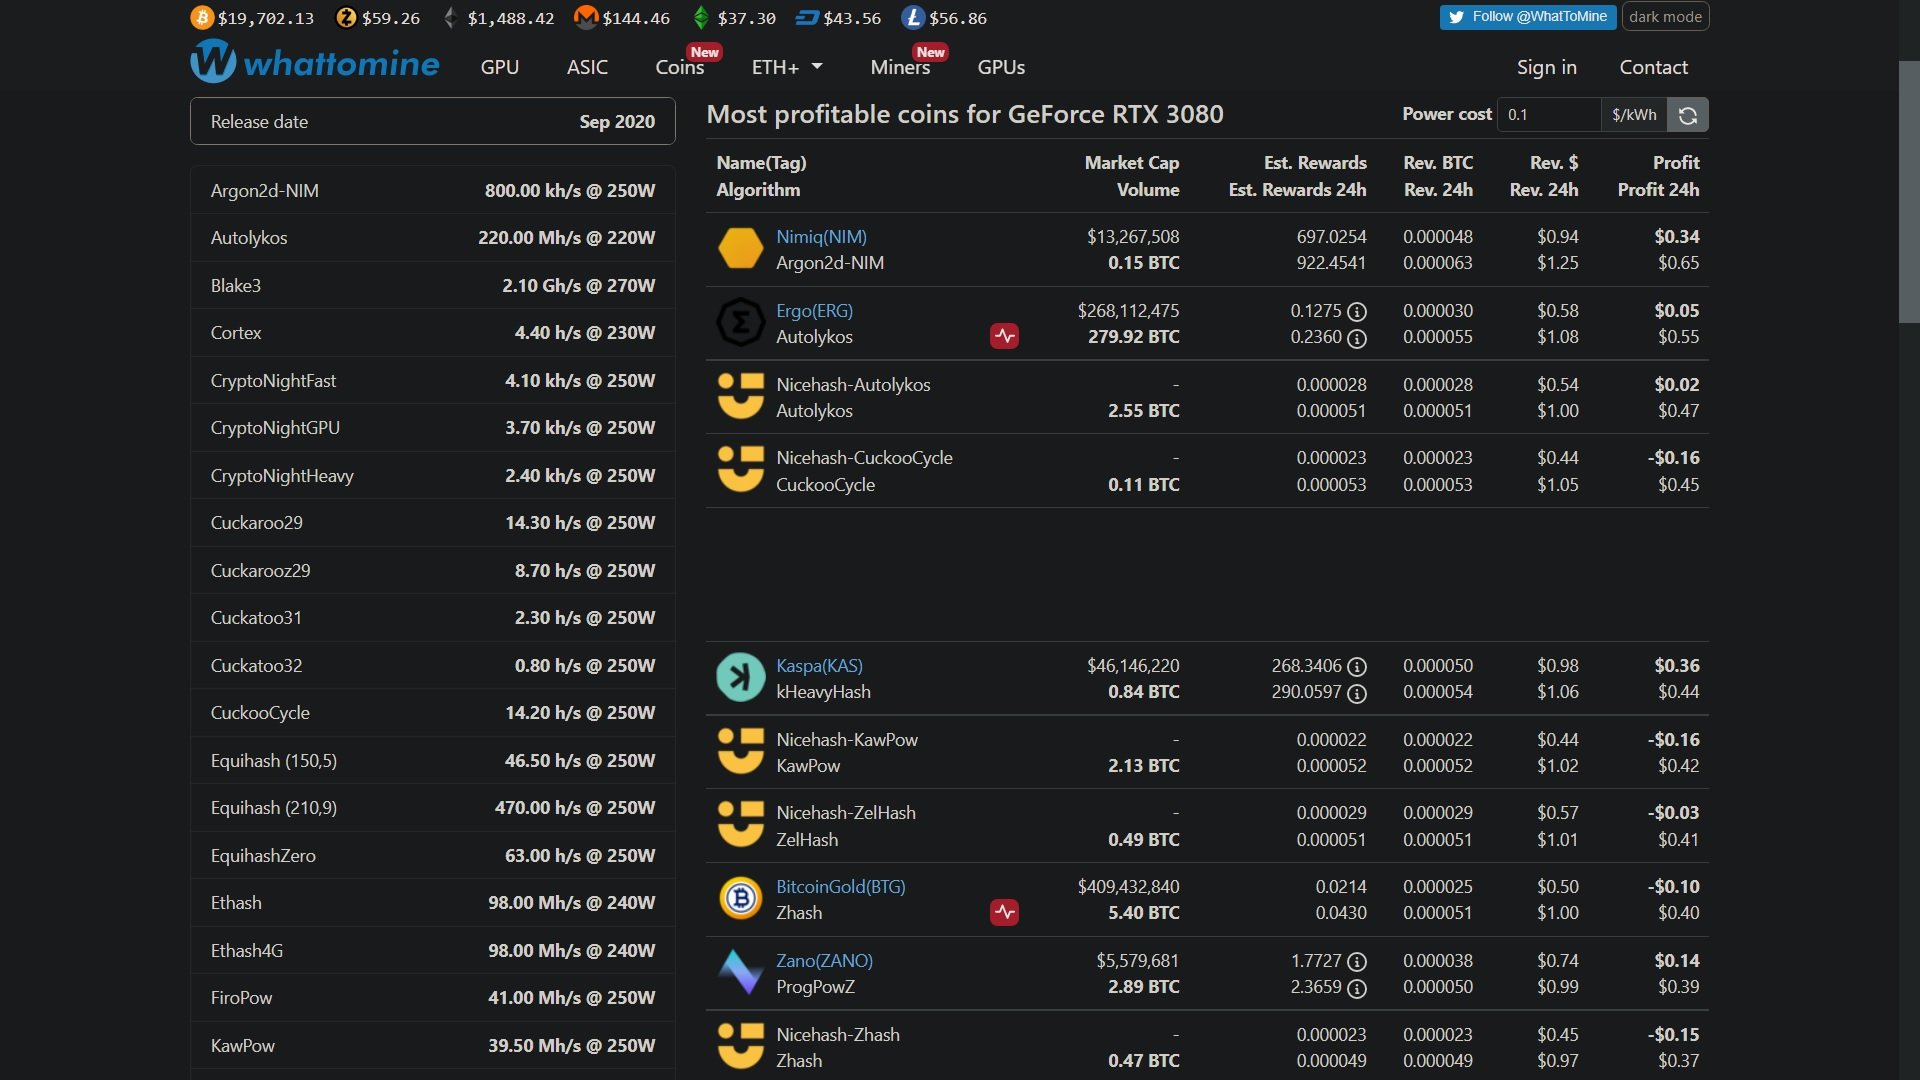Image resolution: width=1920 pixels, height=1080 pixels.
Task: Click the FiroPow 41.00 Mh/s row
Action: coord(433,998)
